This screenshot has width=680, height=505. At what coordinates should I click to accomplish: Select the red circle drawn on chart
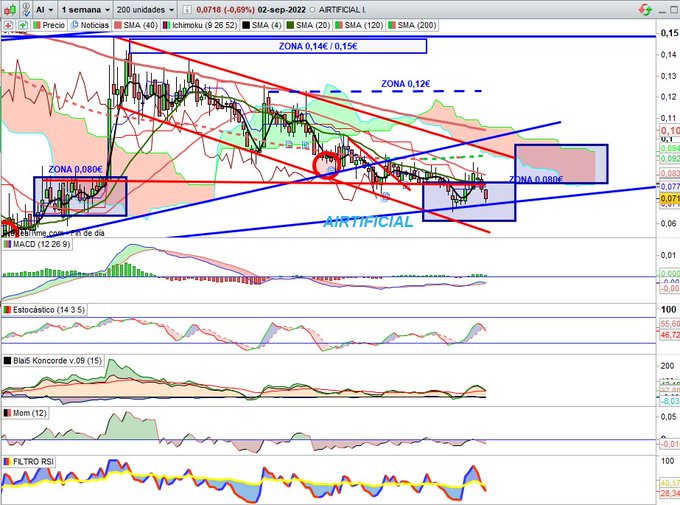tap(327, 165)
